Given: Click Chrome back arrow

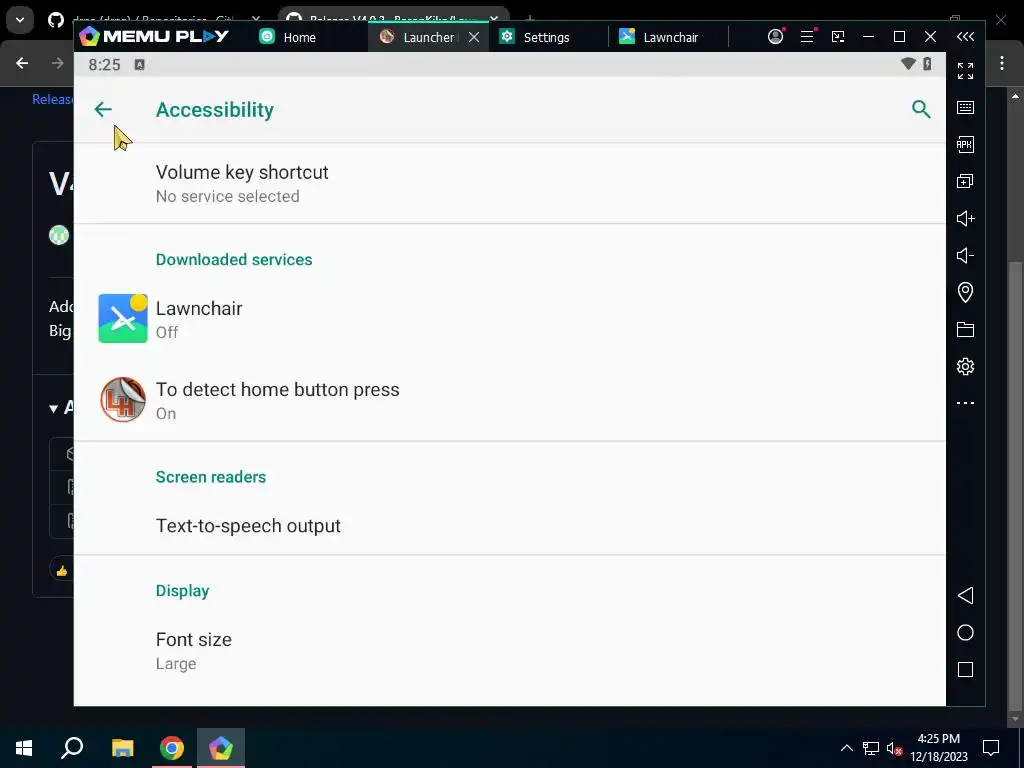Looking at the screenshot, I should pyautogui.click(x=22, y=63).
